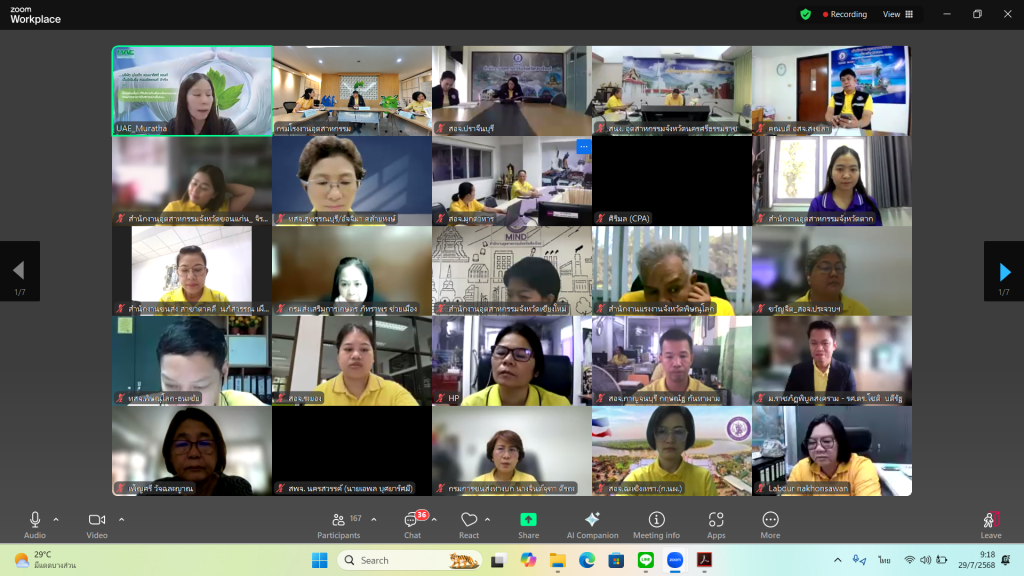Open the Apps panel
Image resolution: width=1024 pixels, height=576 pixels.
pos(716,524)
